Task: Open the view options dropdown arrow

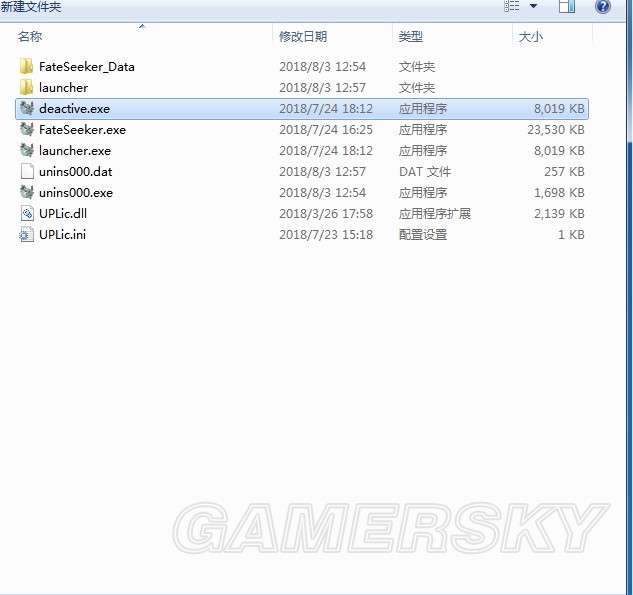Action: pos(533,7)
